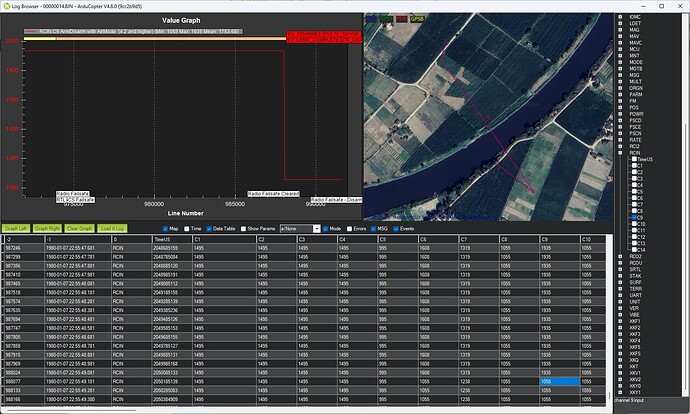Image resolution: width=690 pixels, height=414 pixels.
Task: Check the C14 channel in RCIN tree
Action: point(634,249)
